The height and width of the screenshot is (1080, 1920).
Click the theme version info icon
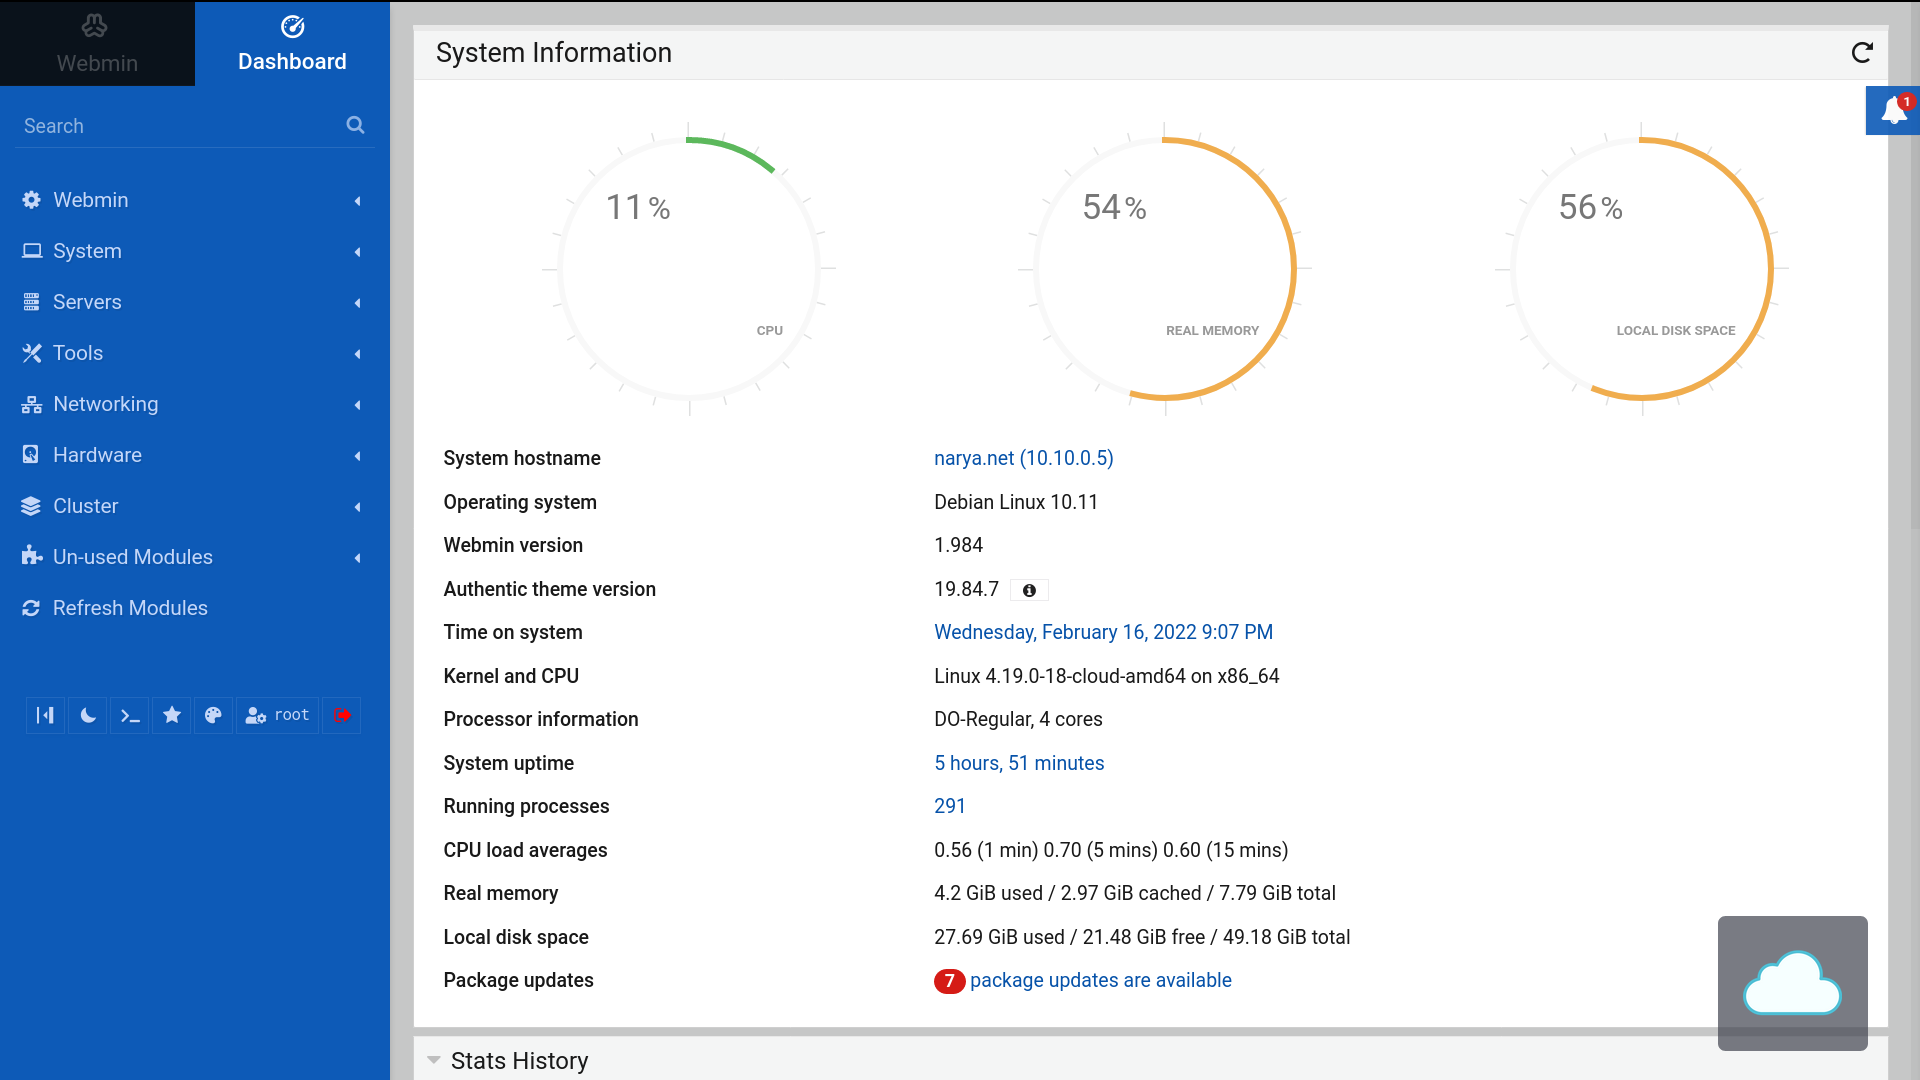pos(1029,590)
